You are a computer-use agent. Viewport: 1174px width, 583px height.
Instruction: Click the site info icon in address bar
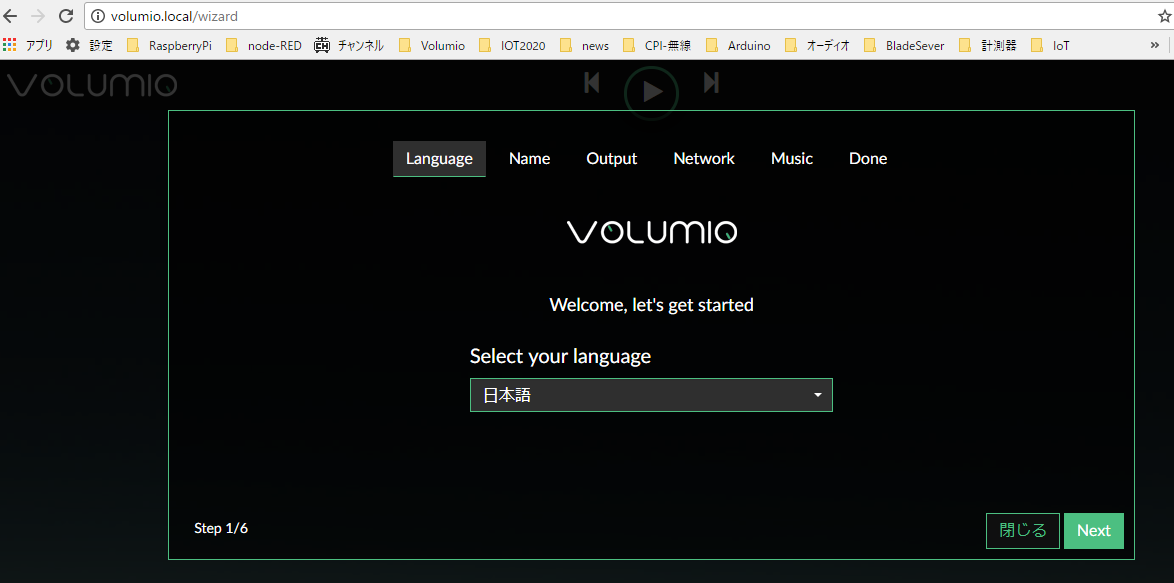(x=99, y=16)
